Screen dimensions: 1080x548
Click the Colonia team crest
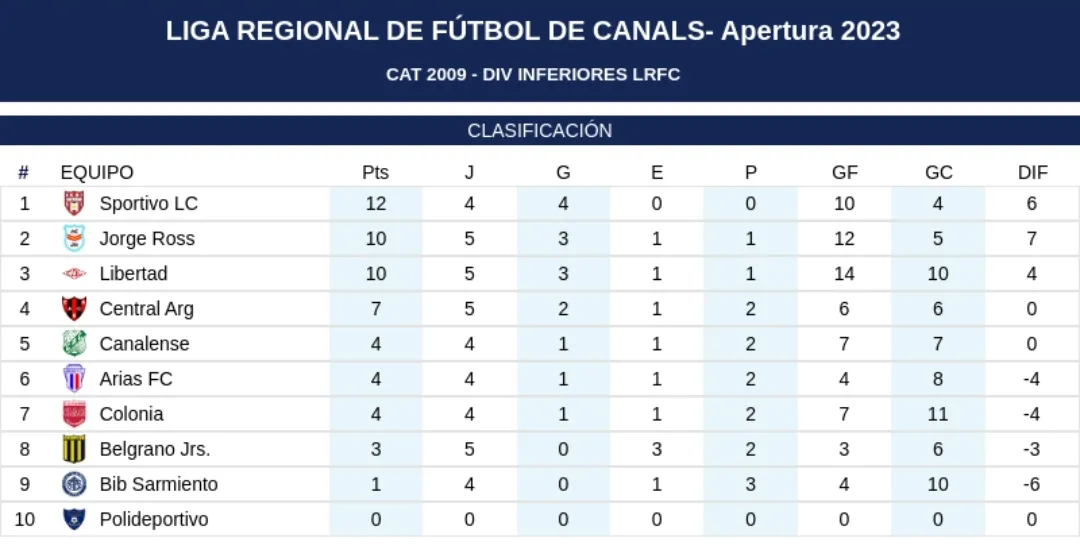coord(74,414)
